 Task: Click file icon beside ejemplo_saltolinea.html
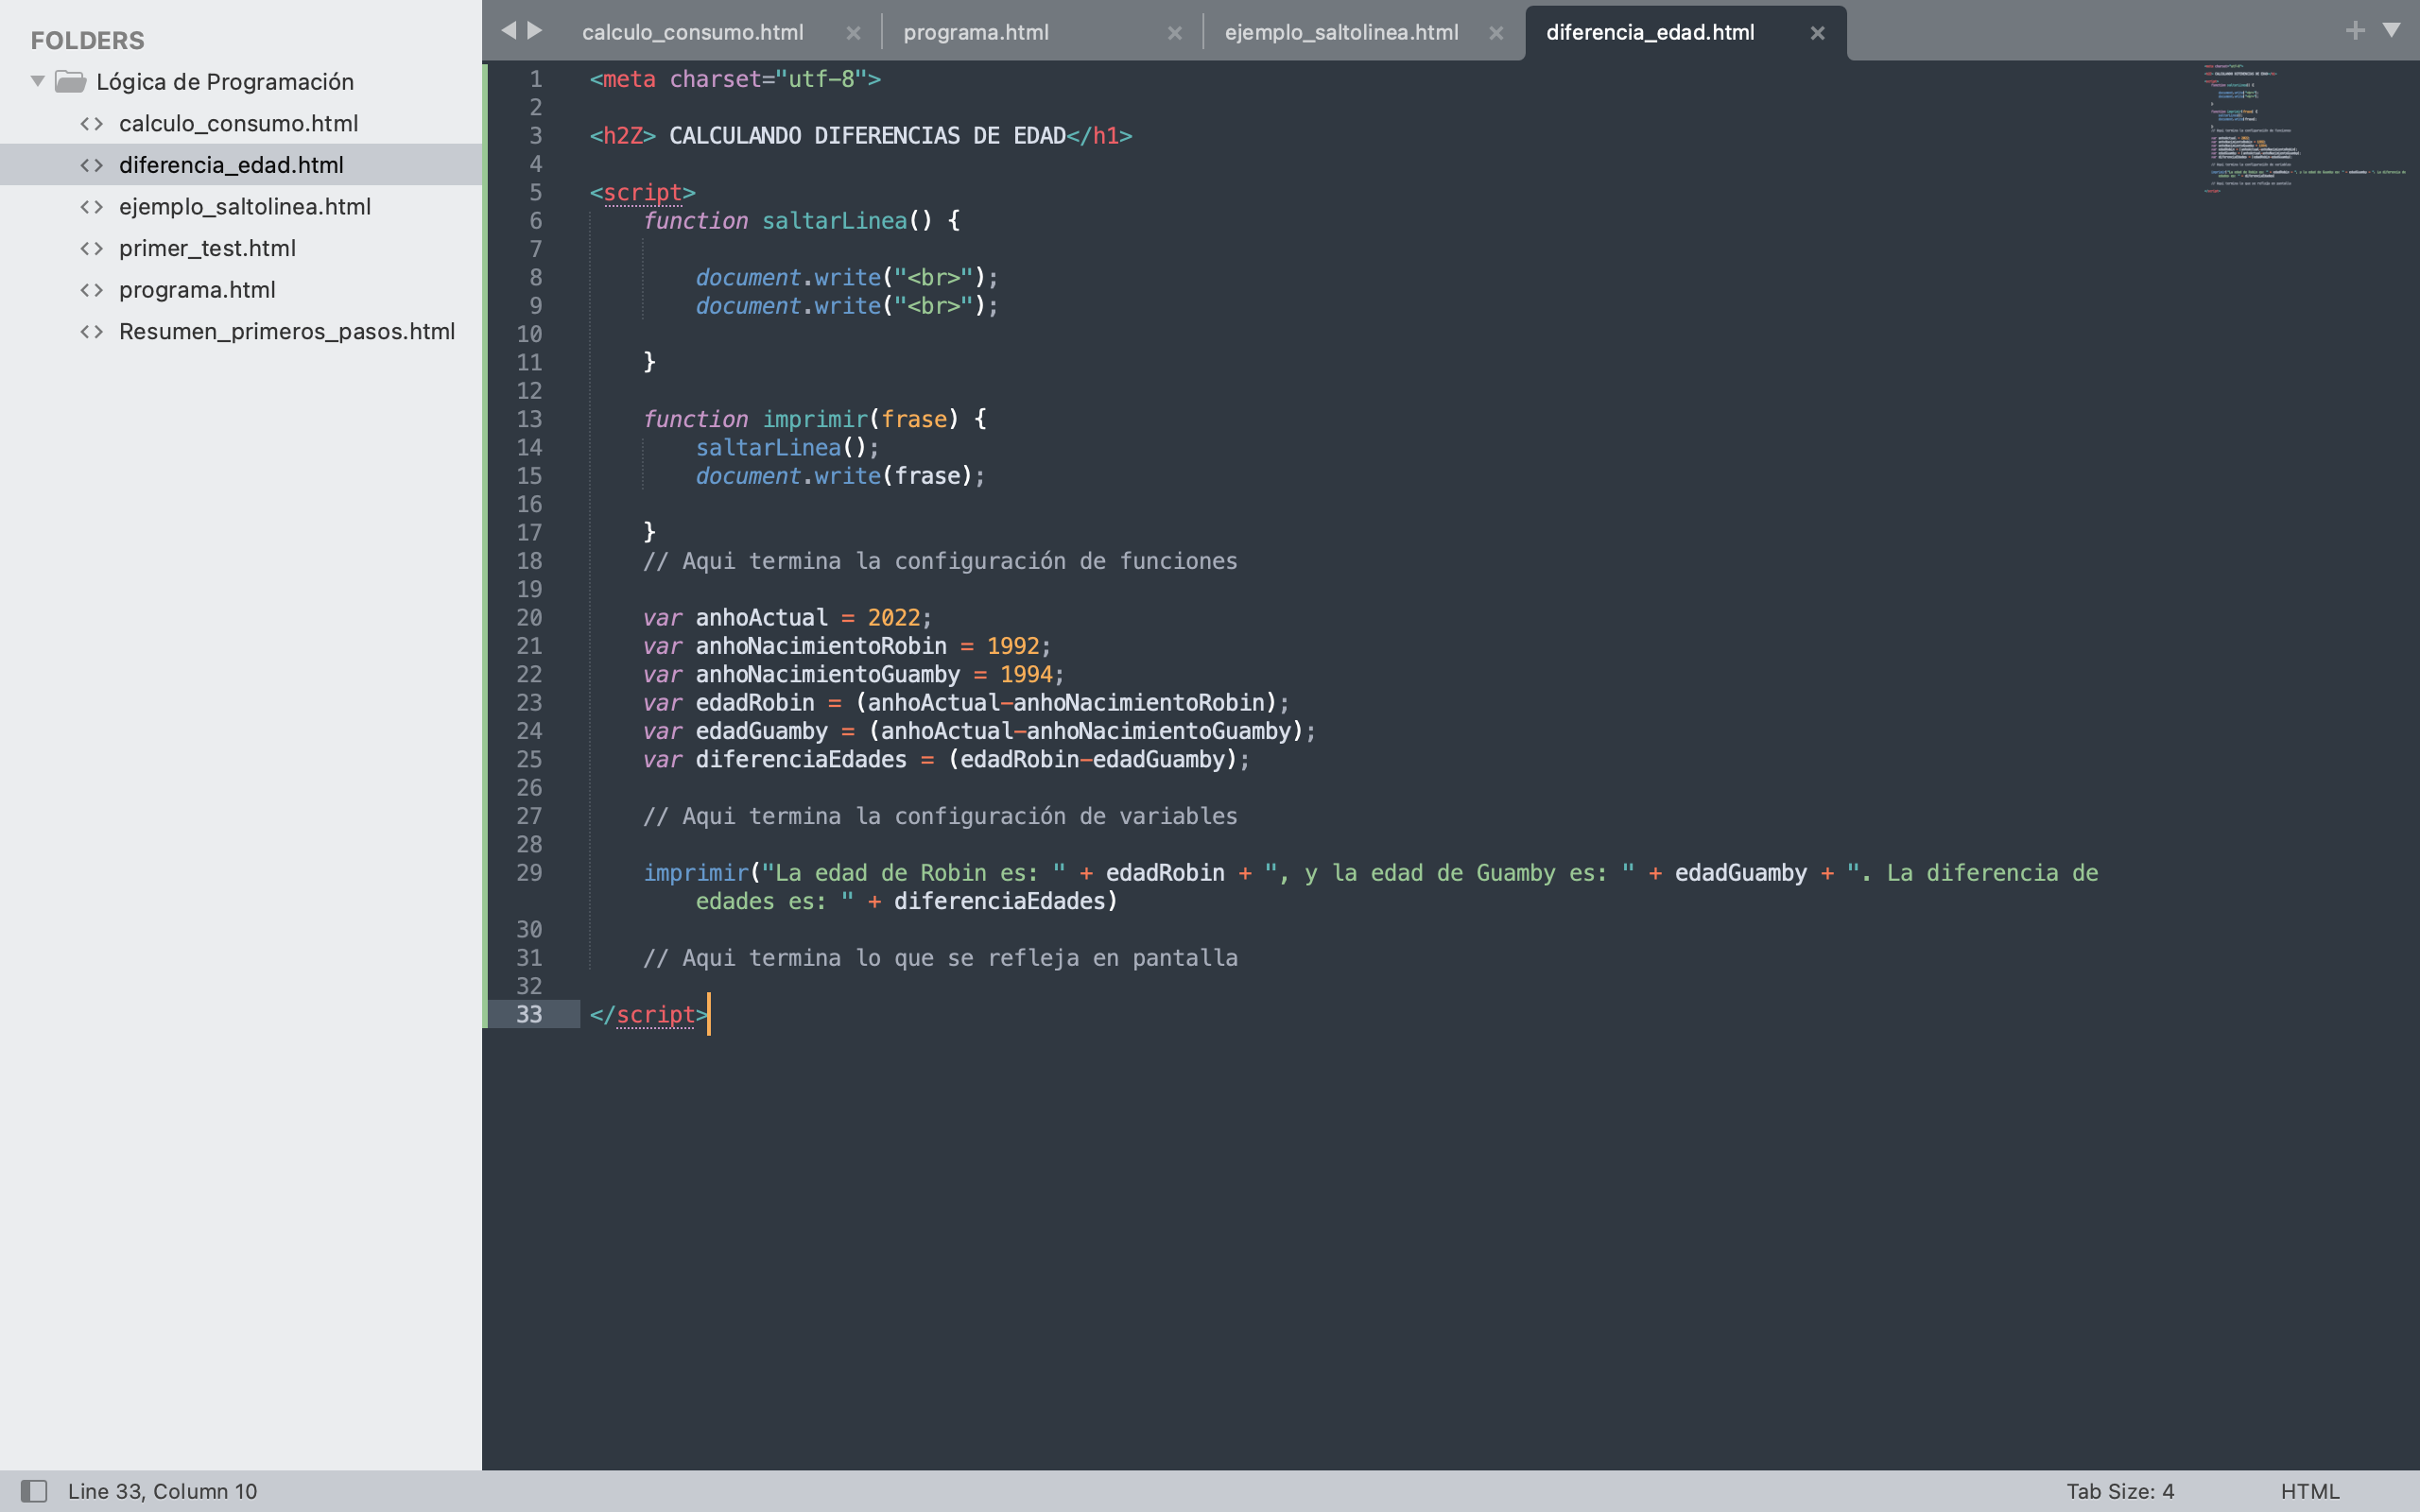[92, 207]
